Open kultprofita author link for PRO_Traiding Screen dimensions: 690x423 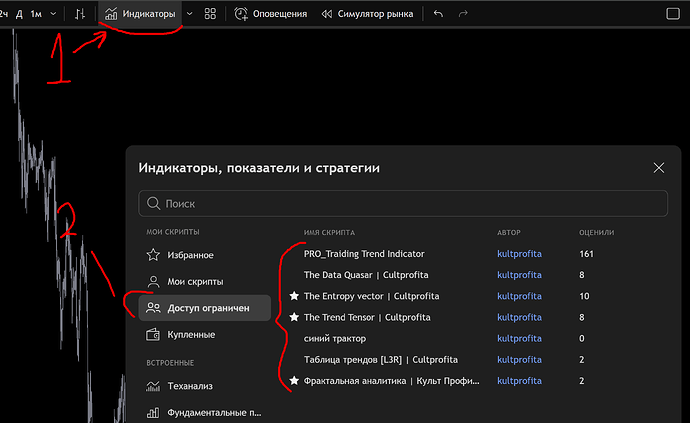519,254
